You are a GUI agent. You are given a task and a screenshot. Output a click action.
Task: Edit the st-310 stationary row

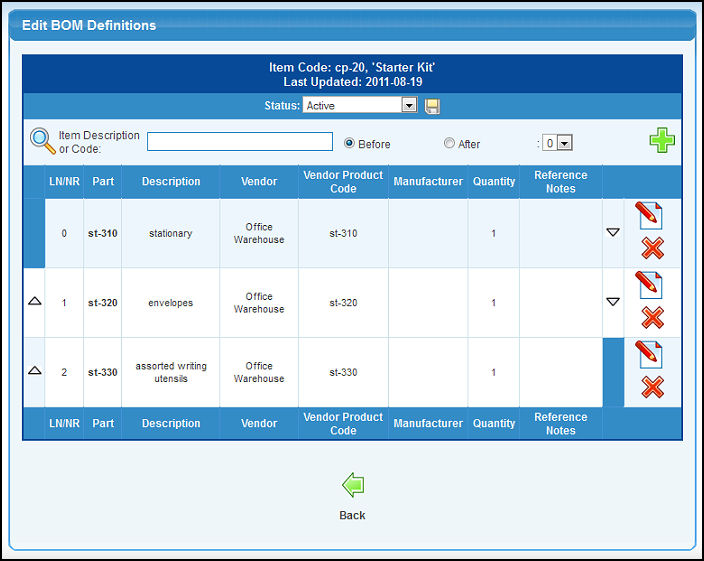click(649, 216)
